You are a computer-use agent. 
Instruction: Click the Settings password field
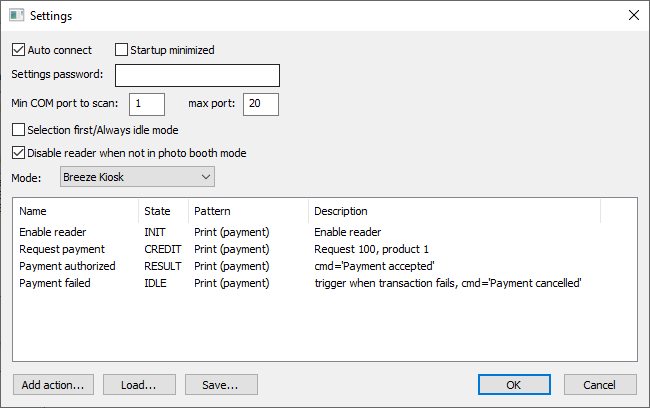click(197, 76)
